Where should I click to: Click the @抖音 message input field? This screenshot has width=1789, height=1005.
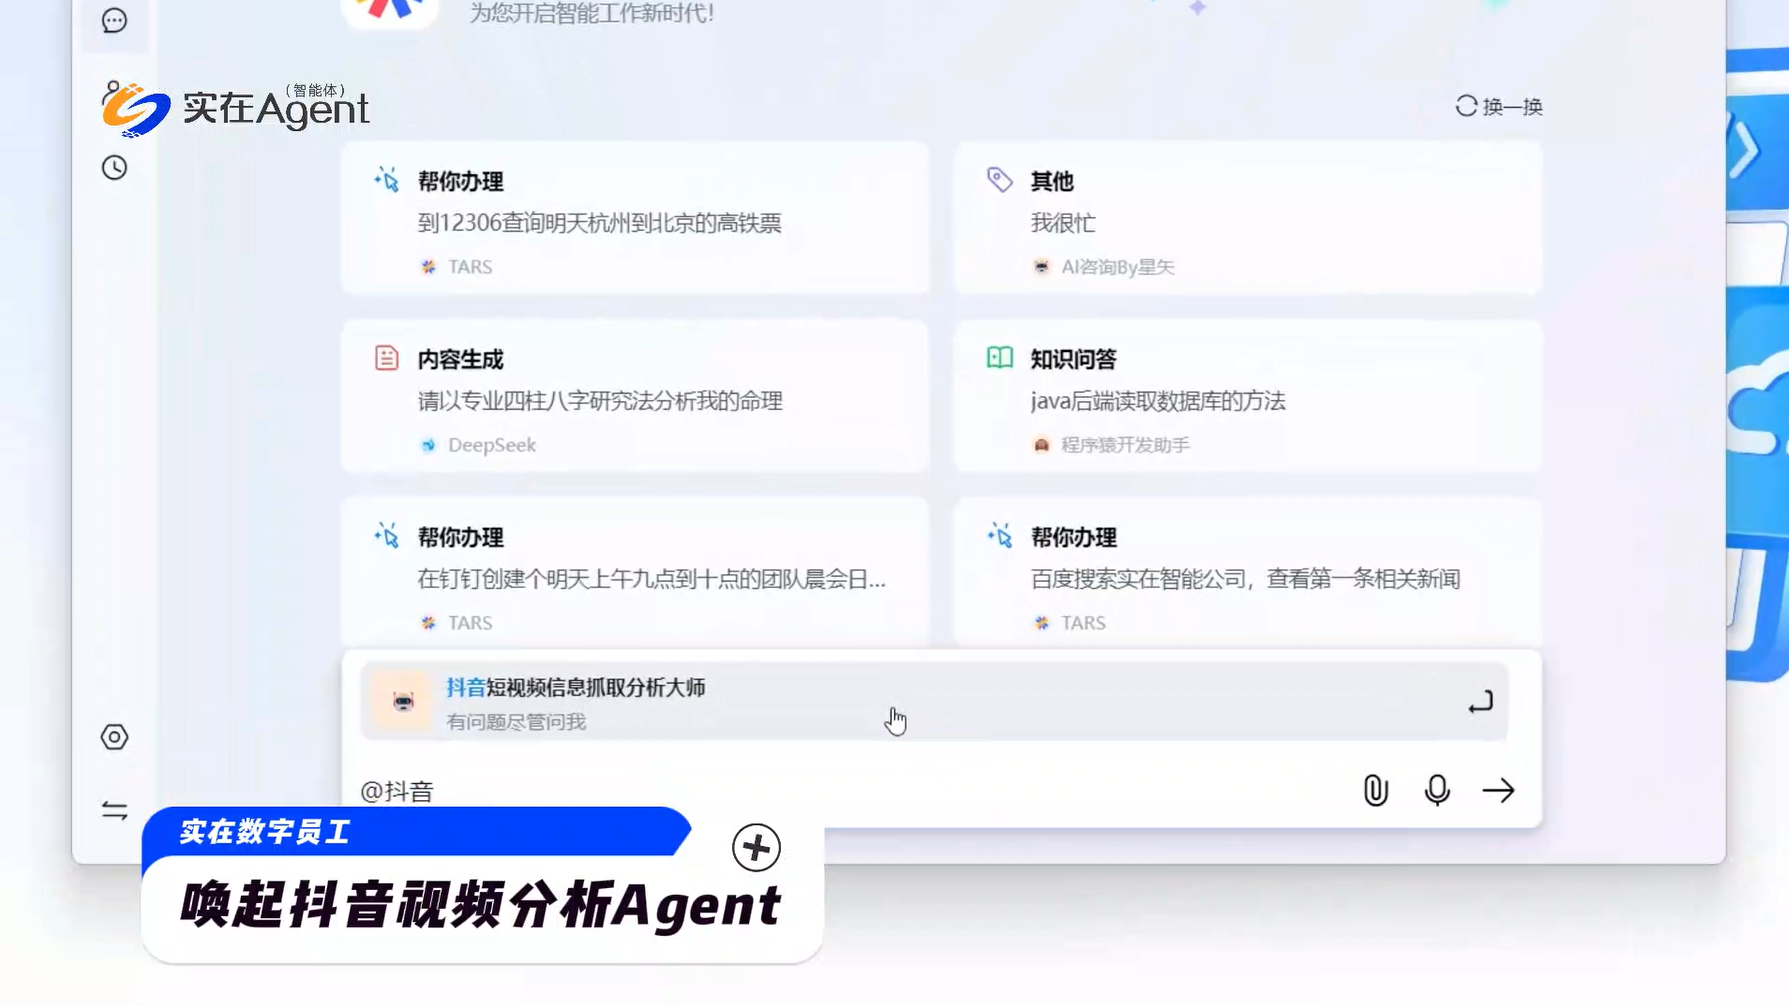coord(850,791)
